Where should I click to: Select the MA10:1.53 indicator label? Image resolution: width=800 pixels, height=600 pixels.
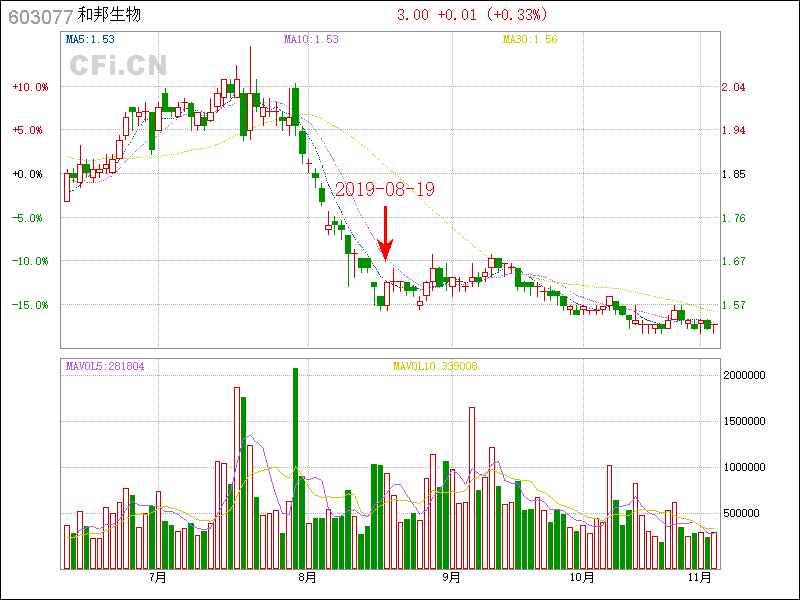pyautogui.click(x=311, y=40)
